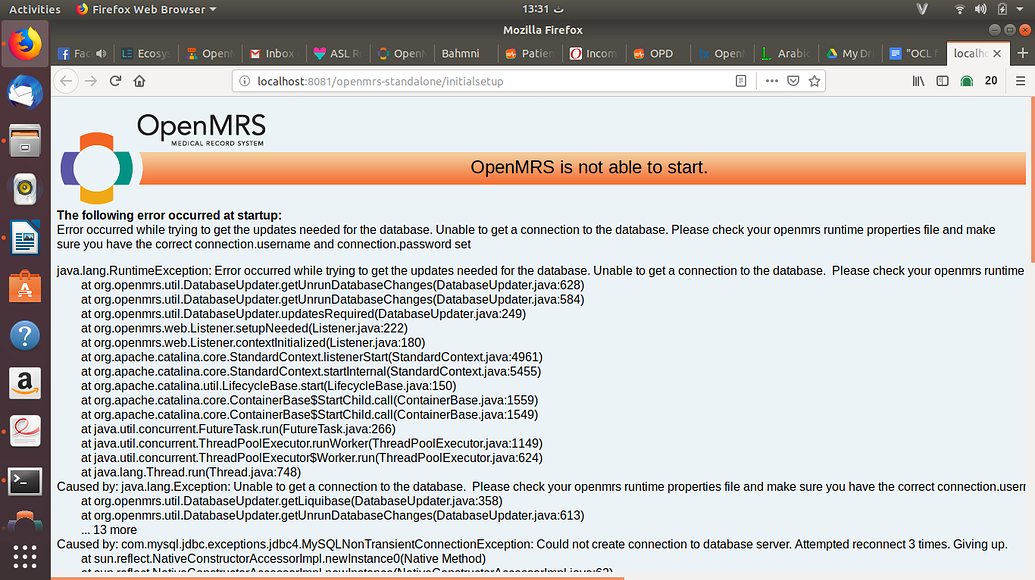Open the mail client from the dock
Image resolution: width=1035 pixels, height=580 pixels.
pos(24,92)
